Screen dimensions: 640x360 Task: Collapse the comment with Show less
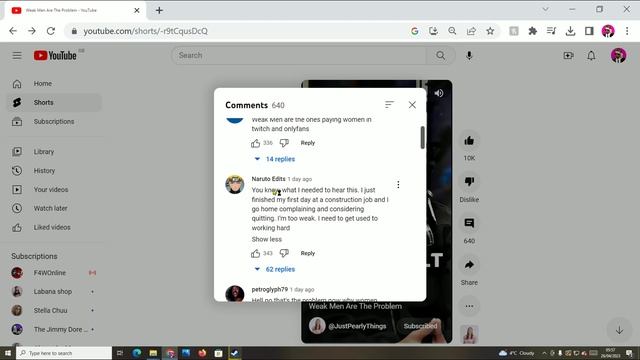click(267, 239)
